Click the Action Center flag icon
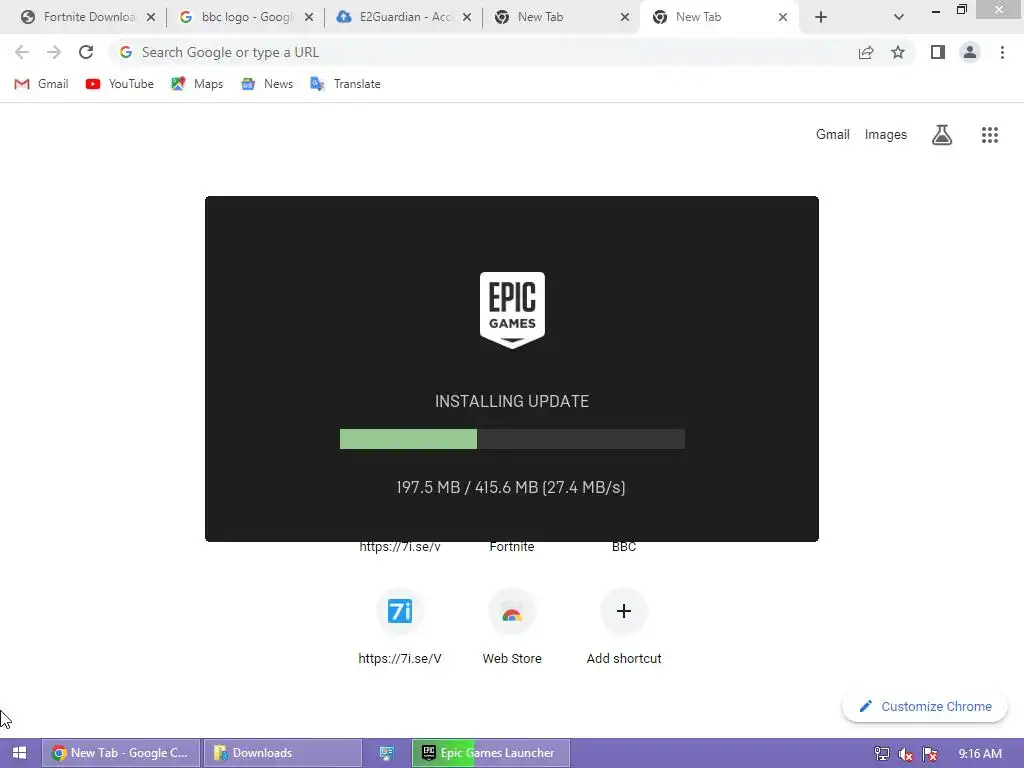 click(x=930, y=754)
